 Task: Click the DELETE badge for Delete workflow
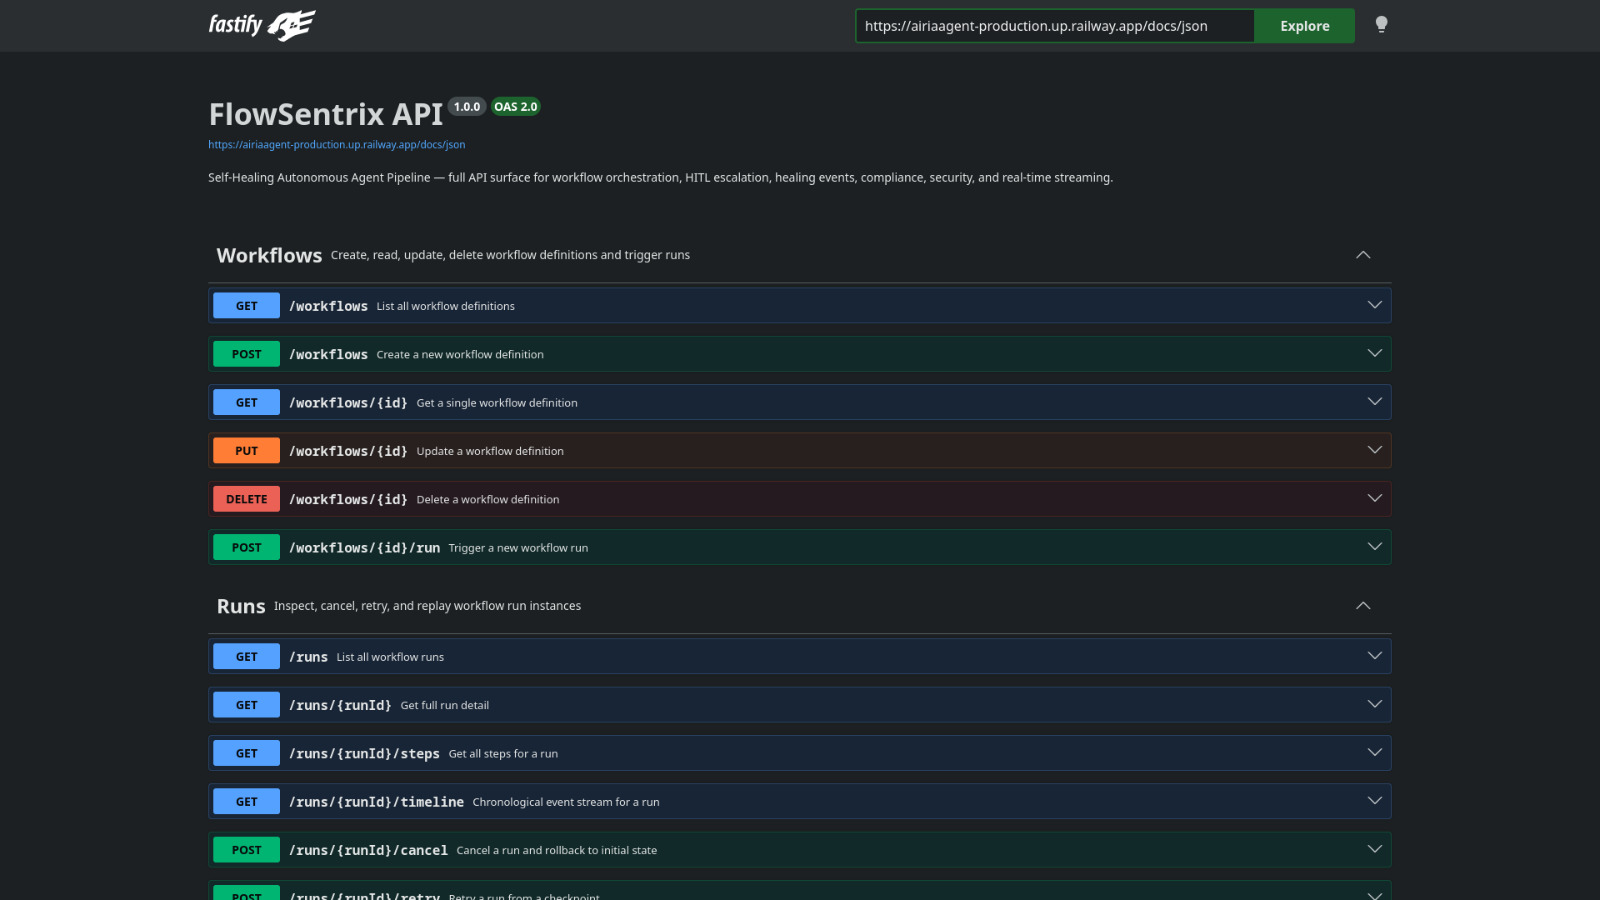click(x=247, y=499)
